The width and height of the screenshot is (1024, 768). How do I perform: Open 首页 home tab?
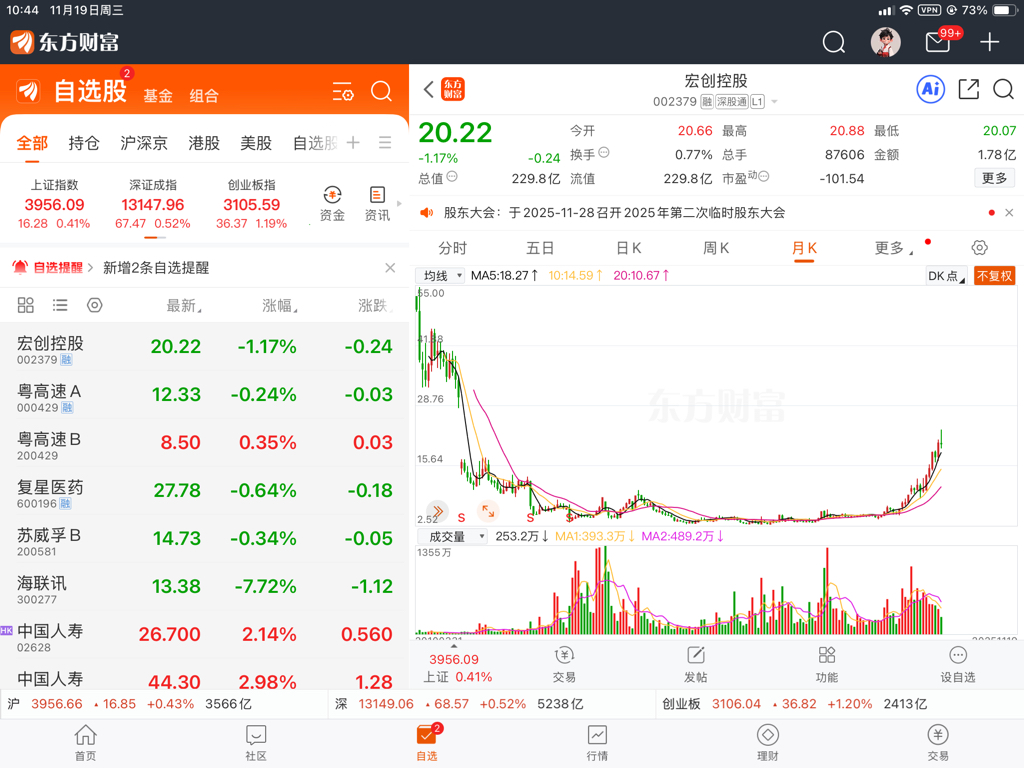86,743
